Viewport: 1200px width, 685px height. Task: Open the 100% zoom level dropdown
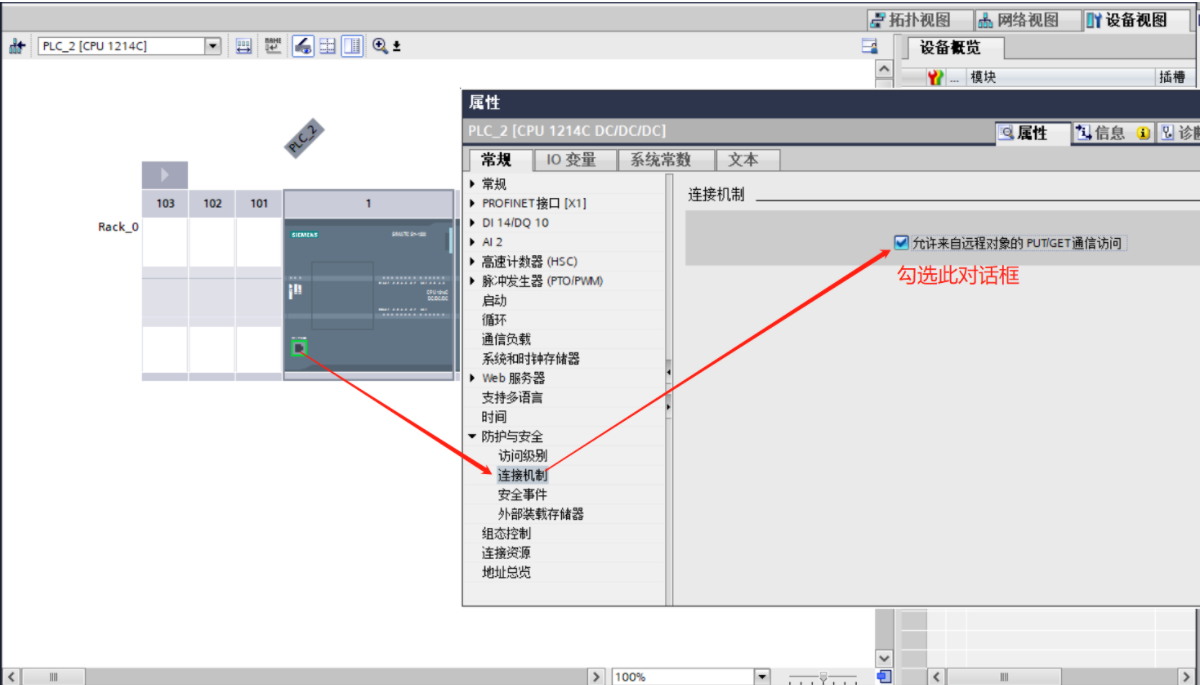762,677
